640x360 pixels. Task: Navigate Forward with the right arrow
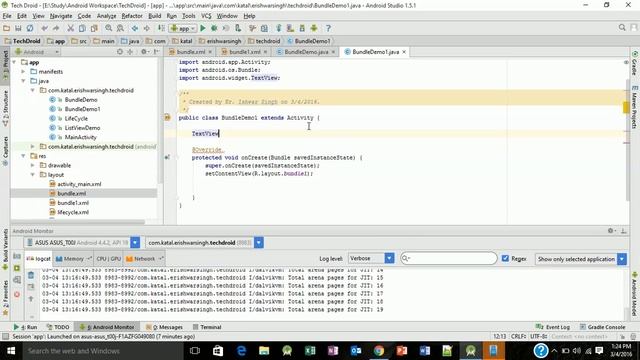point(147,28)
